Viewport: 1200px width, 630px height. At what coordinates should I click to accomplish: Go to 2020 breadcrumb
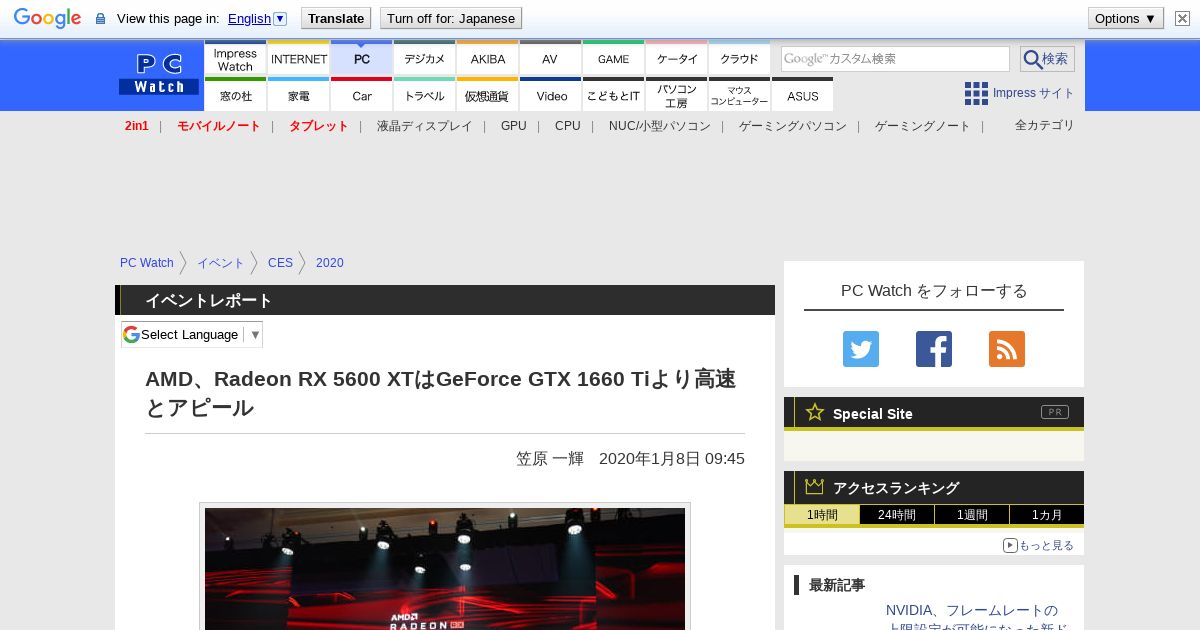click(x=329, y=263)
